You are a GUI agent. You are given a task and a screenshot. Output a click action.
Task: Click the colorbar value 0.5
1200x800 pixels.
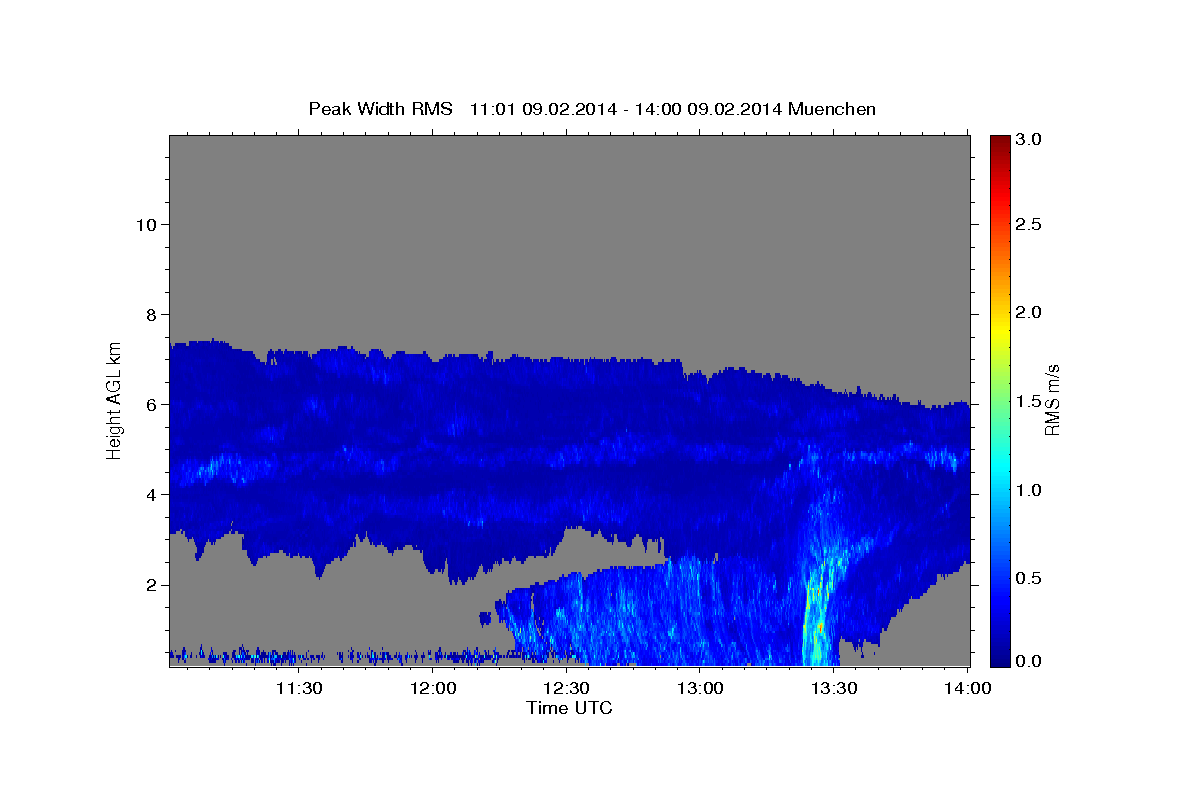1029,578
